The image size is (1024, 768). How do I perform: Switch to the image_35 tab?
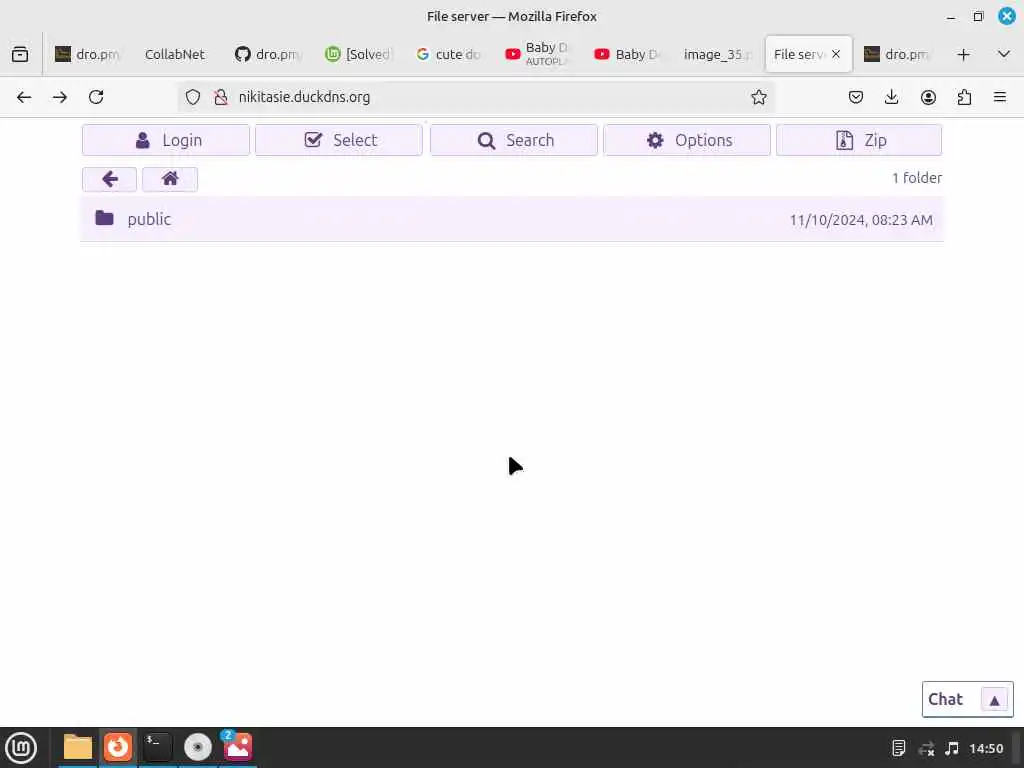click(x=717, y=55)
